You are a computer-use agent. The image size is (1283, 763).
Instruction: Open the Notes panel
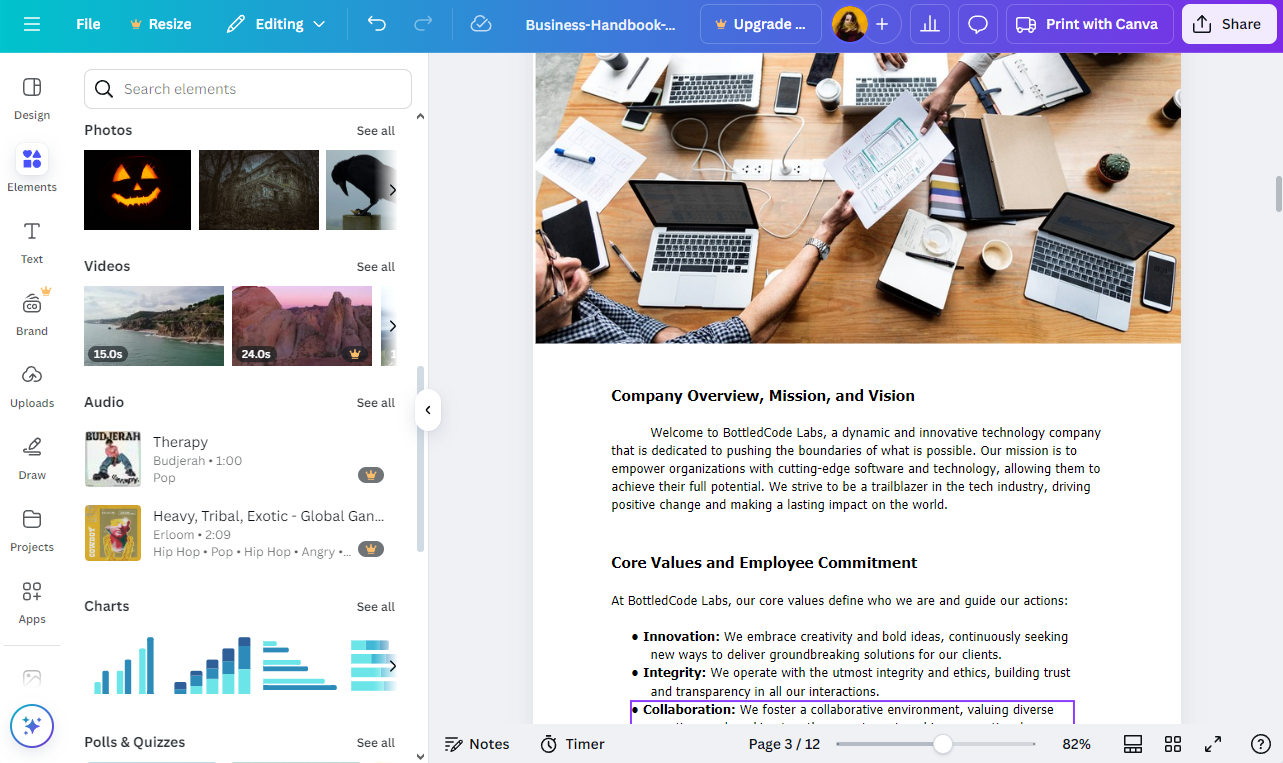click(477, 744)
